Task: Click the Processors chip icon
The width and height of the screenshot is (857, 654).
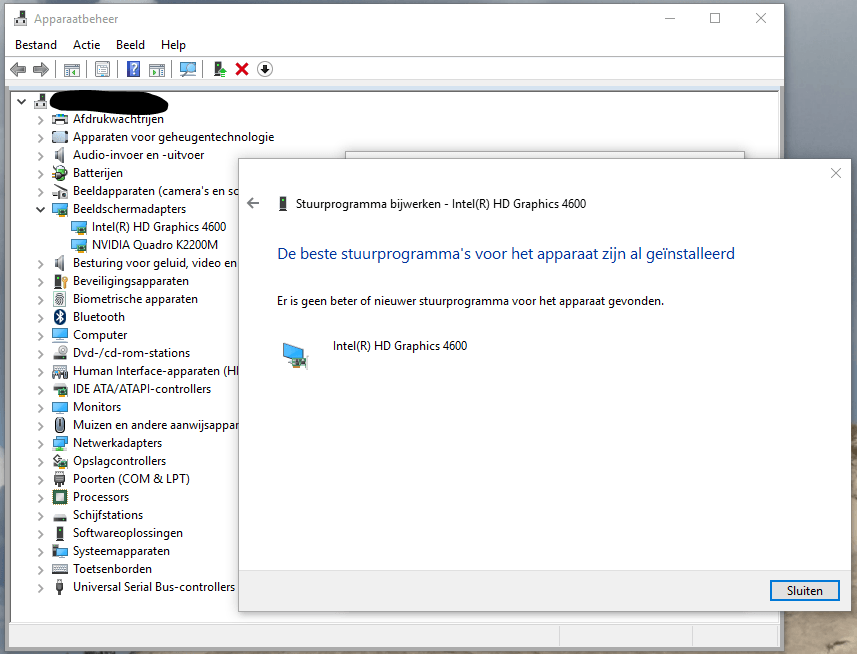Action: [60, 497]
